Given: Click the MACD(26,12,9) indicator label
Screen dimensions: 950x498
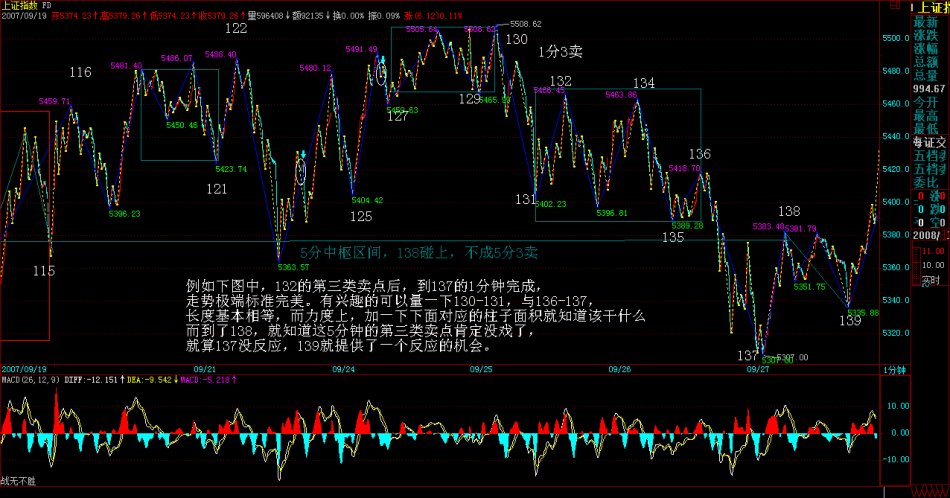Looking at the screenshot, I should 32,380.
